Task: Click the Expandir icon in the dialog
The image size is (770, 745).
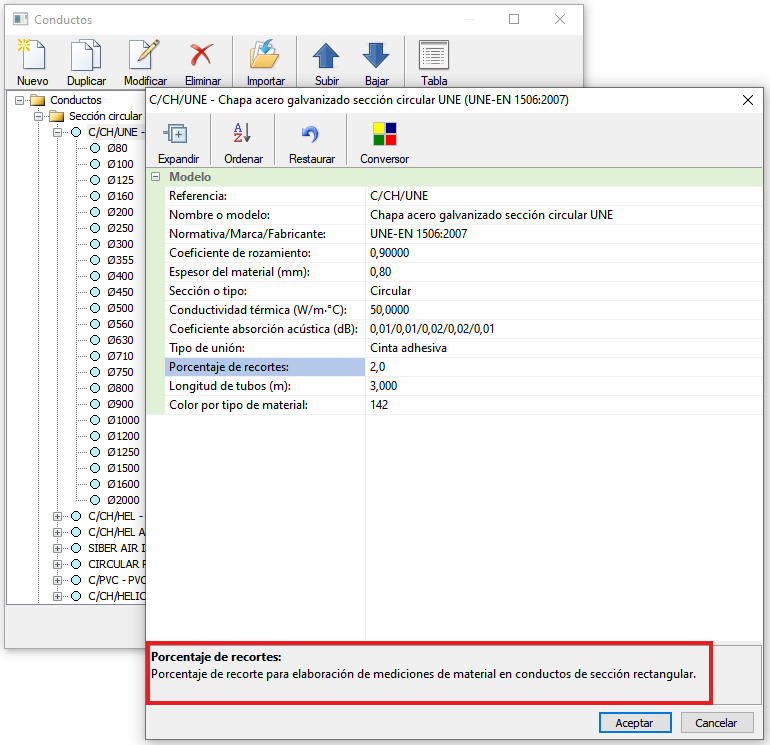Action: tap(176, 134)
